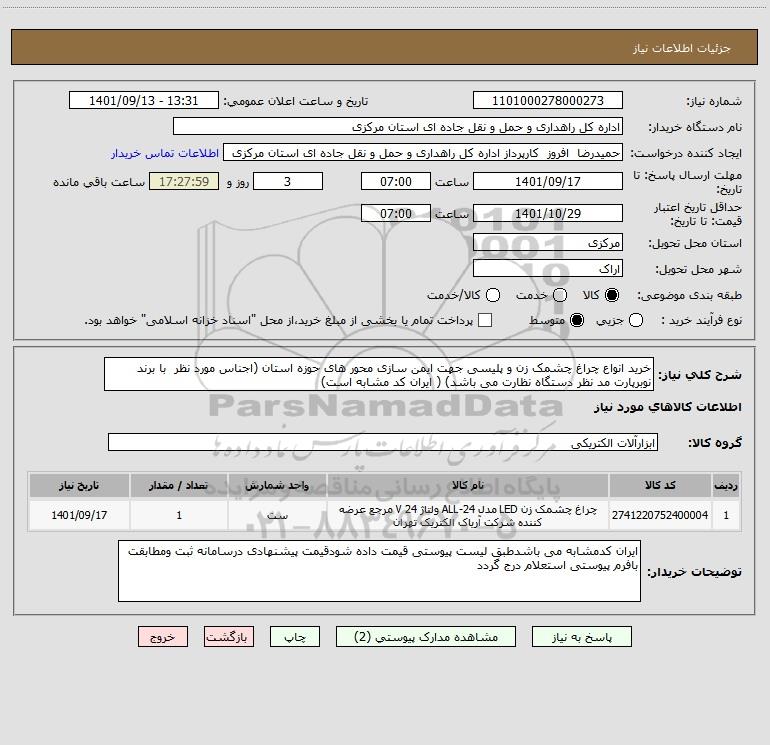Click the توضیحات خریدار text area

tap(379, 571)
